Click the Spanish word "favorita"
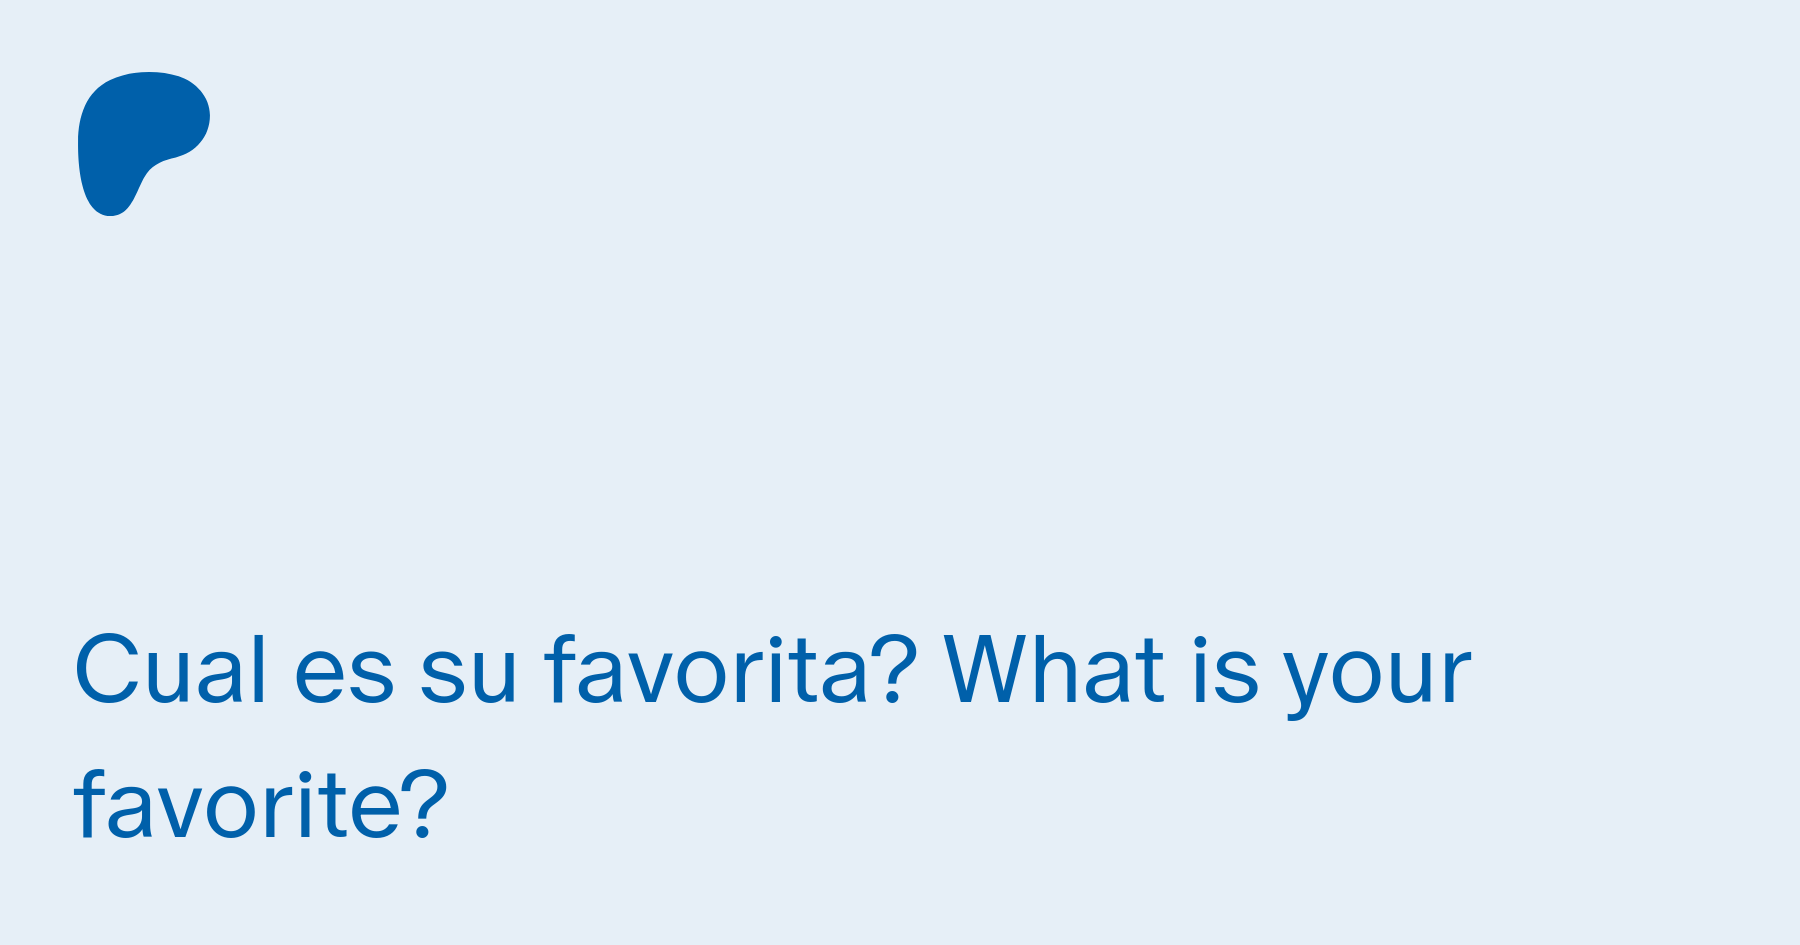The height and width of the screenshot is (945, 1800). (706, 671)
